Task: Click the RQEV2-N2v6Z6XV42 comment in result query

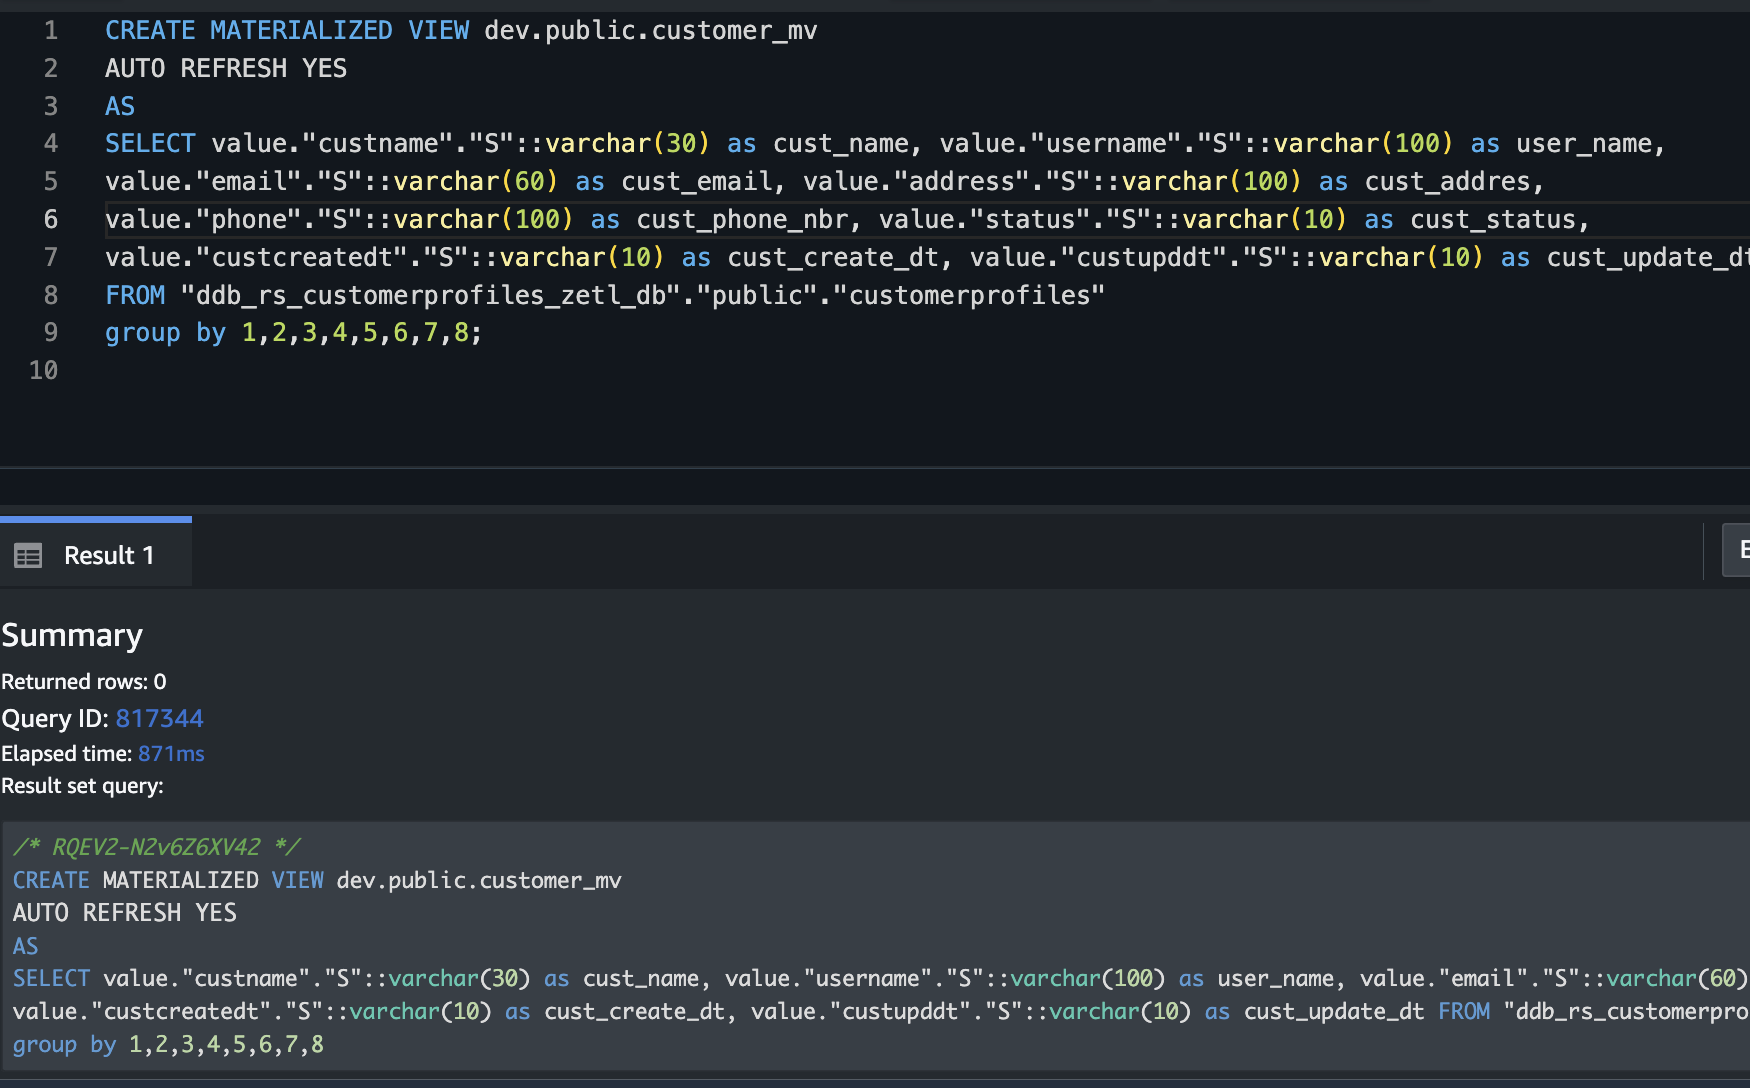Action: point(156,847)
